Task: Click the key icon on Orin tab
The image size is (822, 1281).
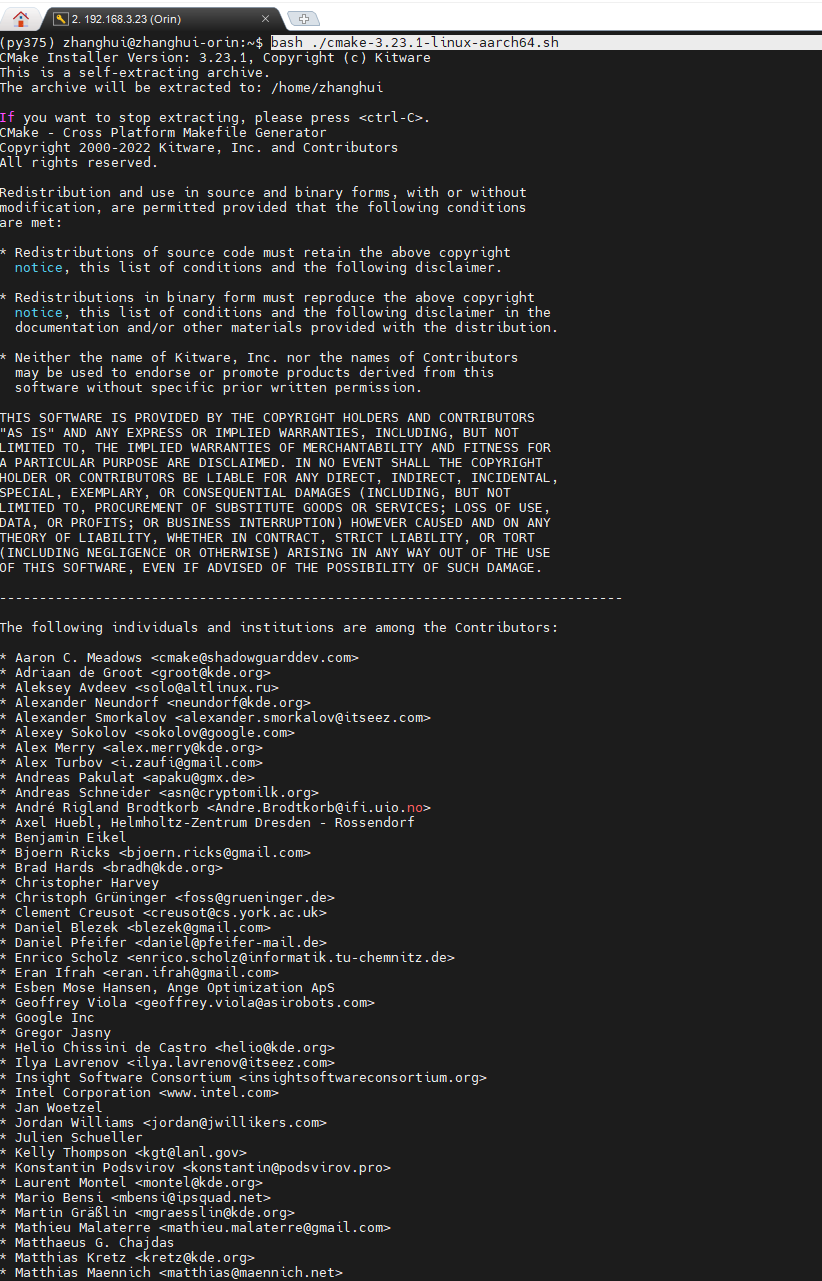Action: click(60, 19)
